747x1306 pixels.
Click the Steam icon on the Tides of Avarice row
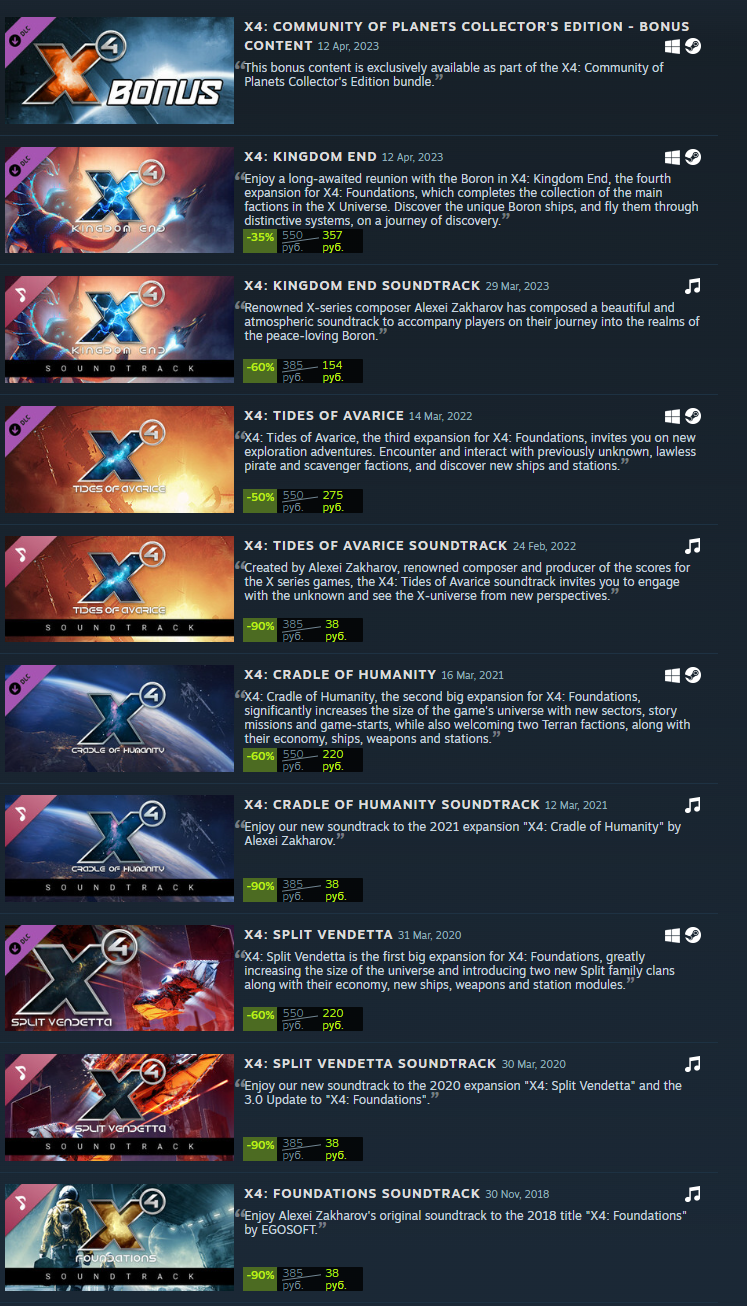coord(693,416)
